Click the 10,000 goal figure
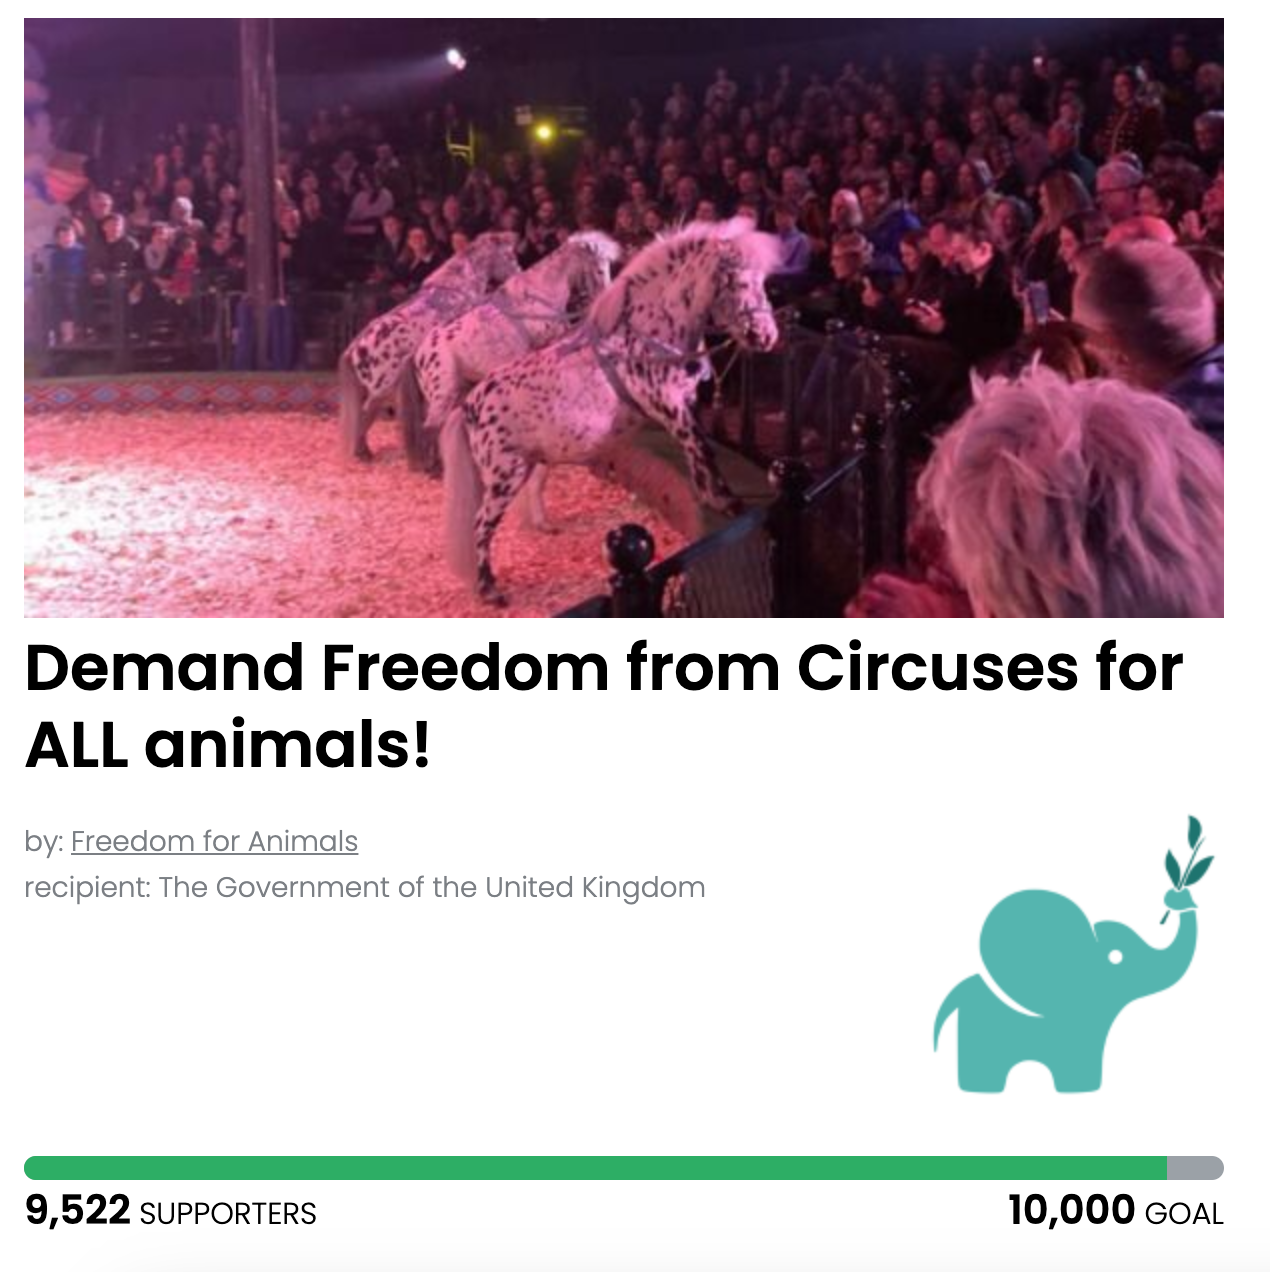This screenshot has height=1272, width=1270. (x=1070, y=1210)
